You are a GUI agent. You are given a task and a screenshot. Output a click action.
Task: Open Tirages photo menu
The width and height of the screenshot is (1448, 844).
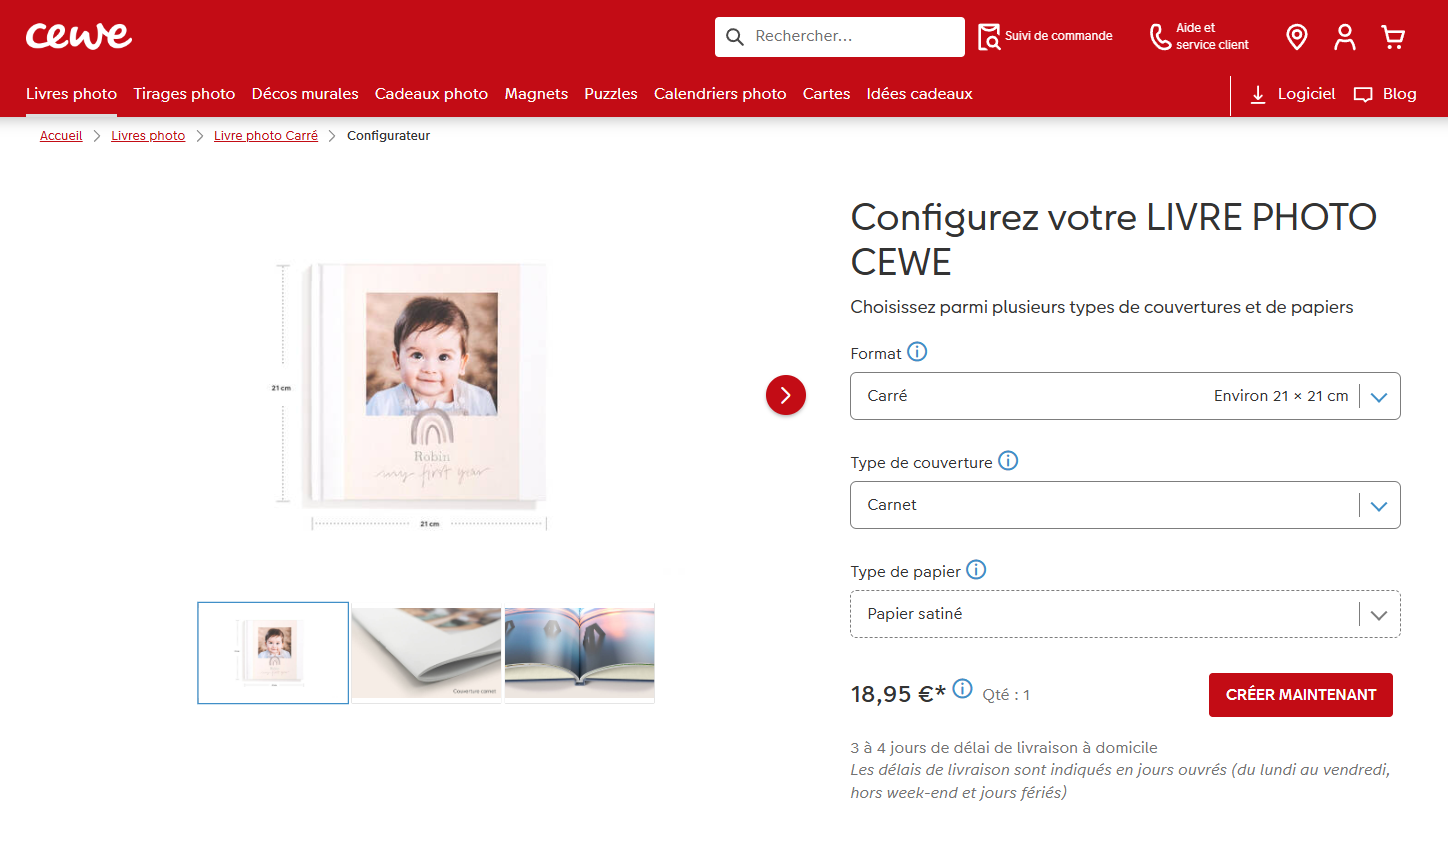[x=184, y=94]
